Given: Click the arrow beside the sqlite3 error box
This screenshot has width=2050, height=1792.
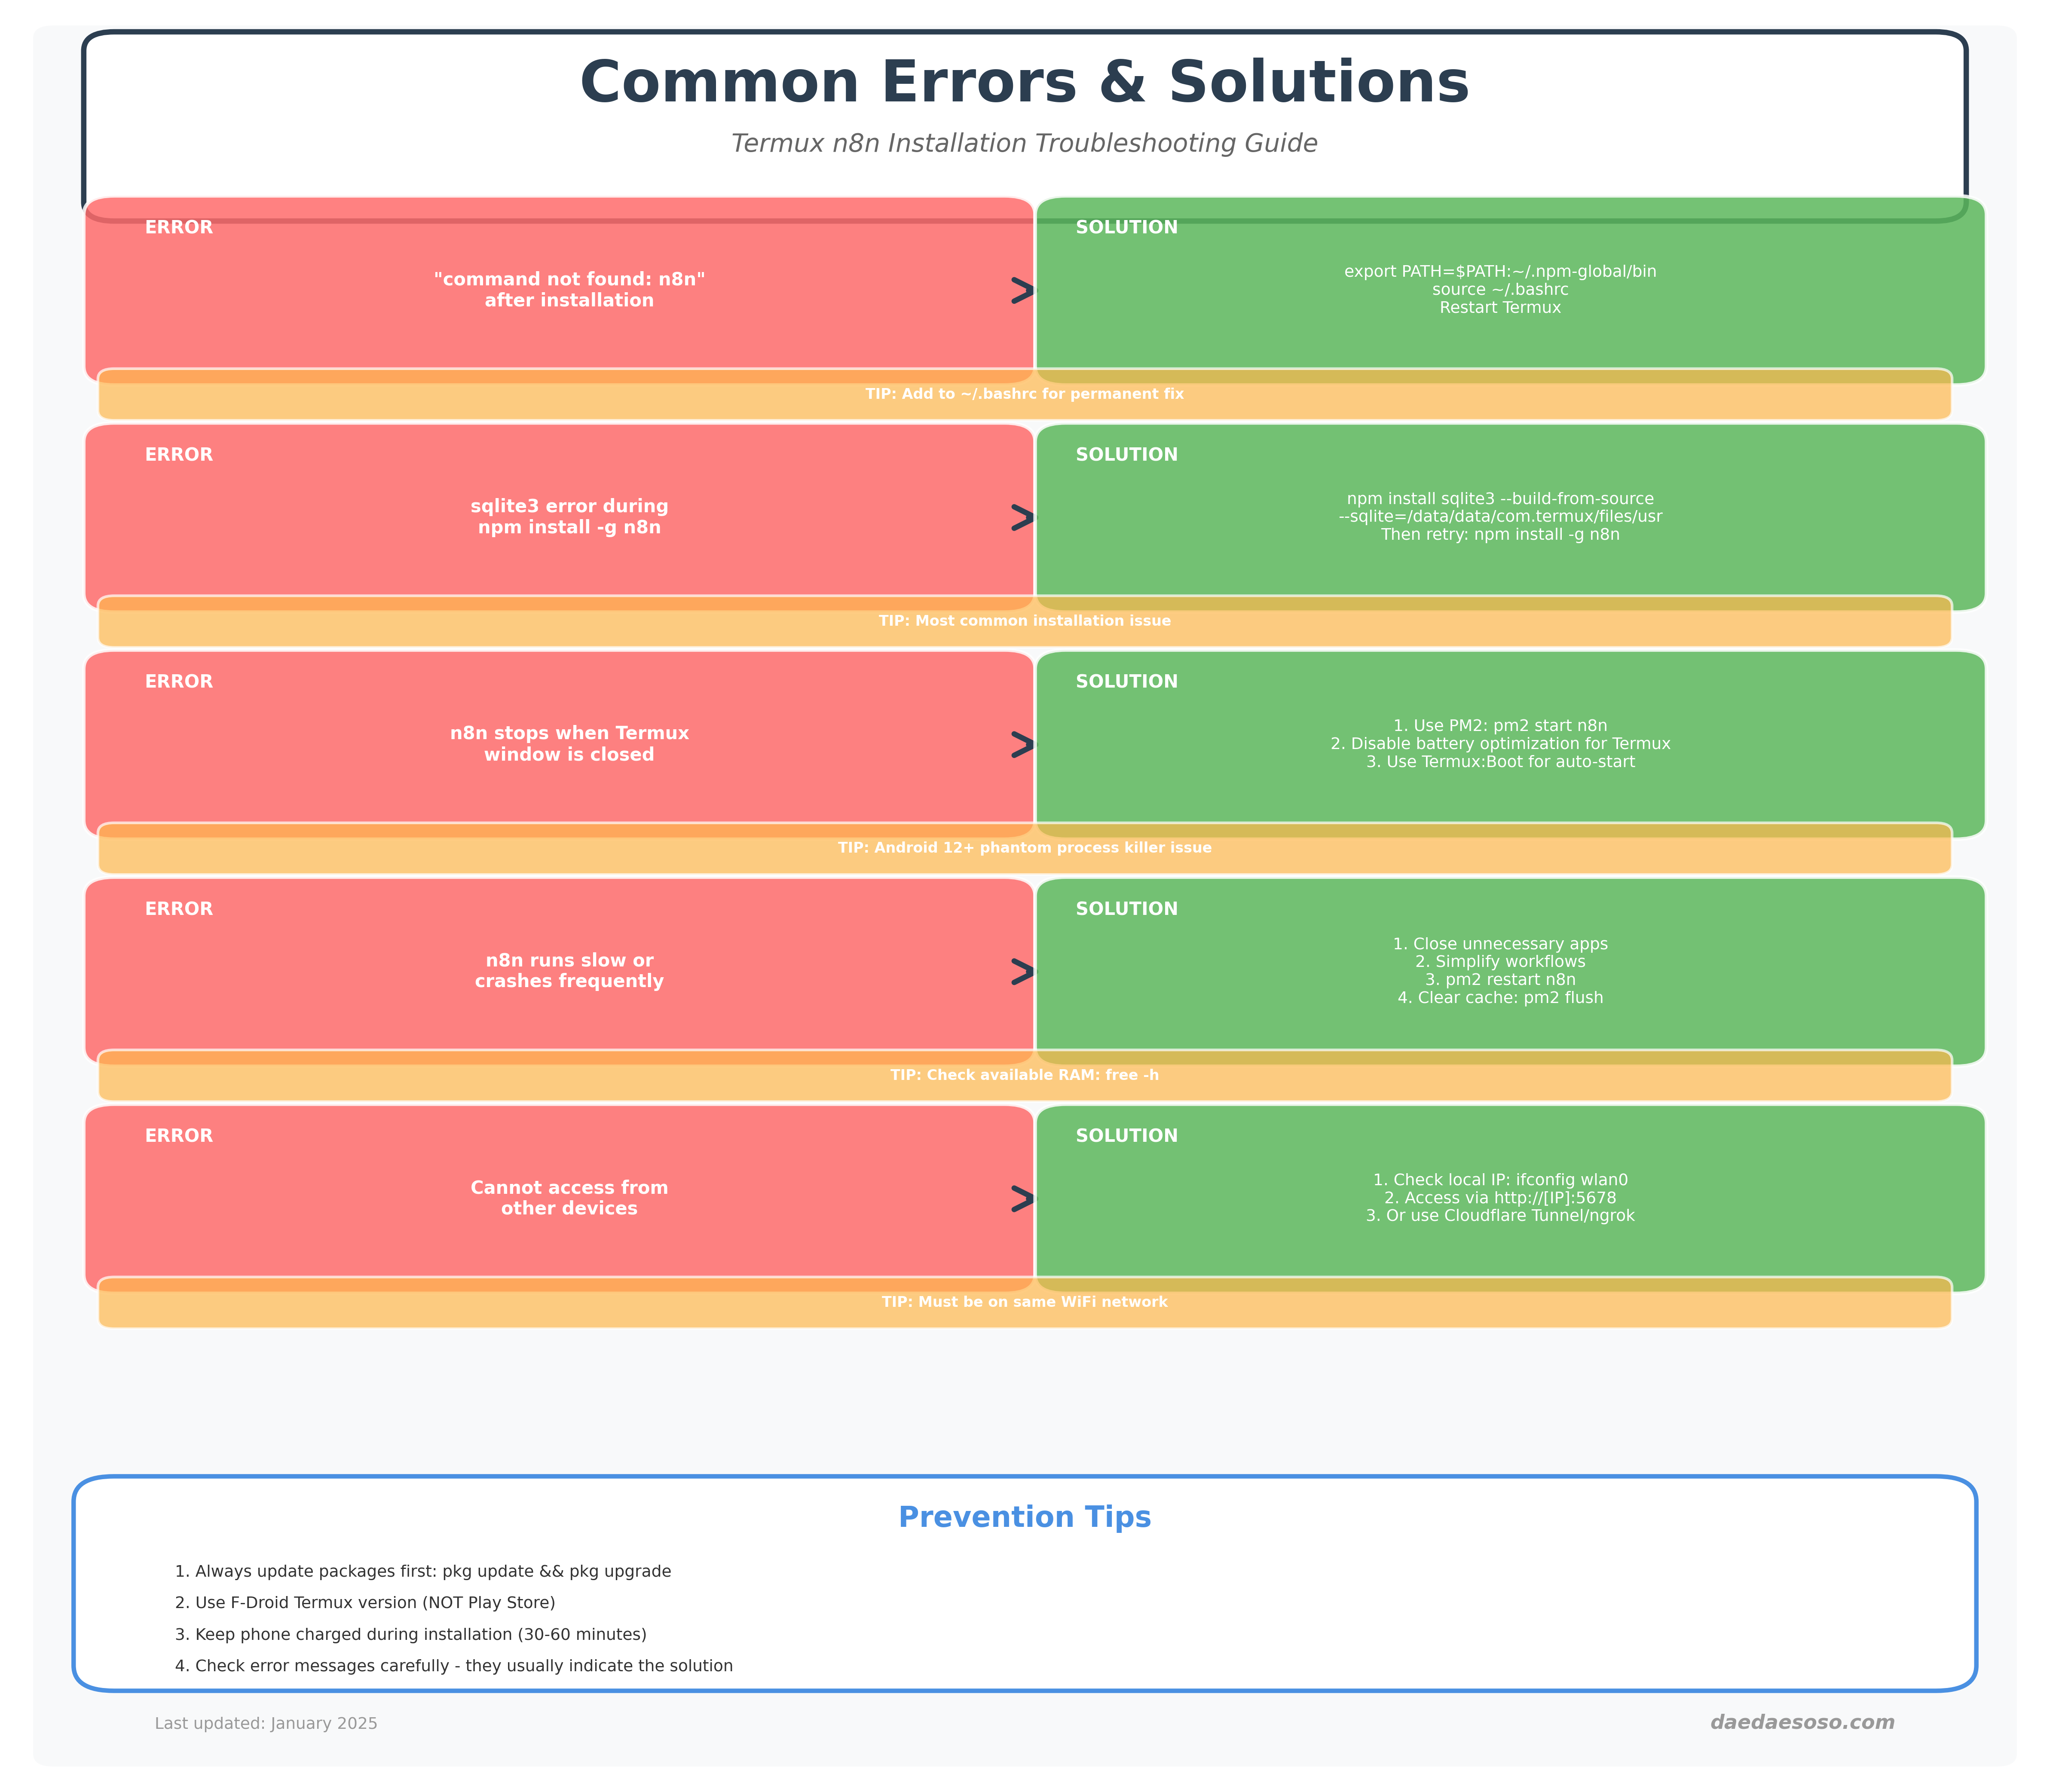Looking at the screenshot, I should [x=1022, y=518].
